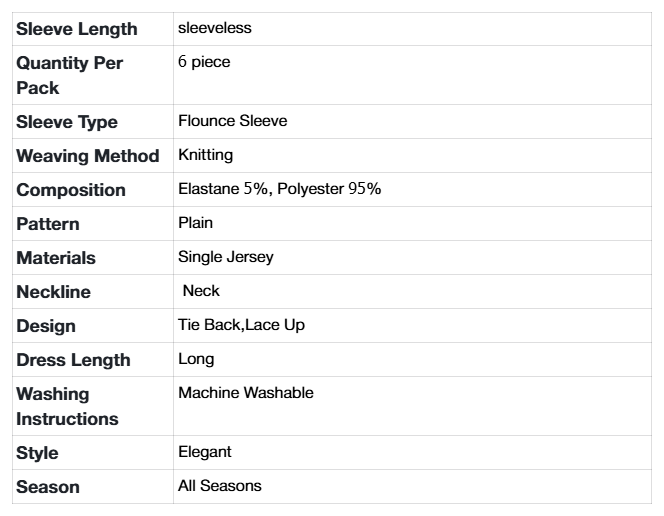The image size is (664, 516).
Task: Click the 'Machine Washable' value
Action: coord(245,393)
